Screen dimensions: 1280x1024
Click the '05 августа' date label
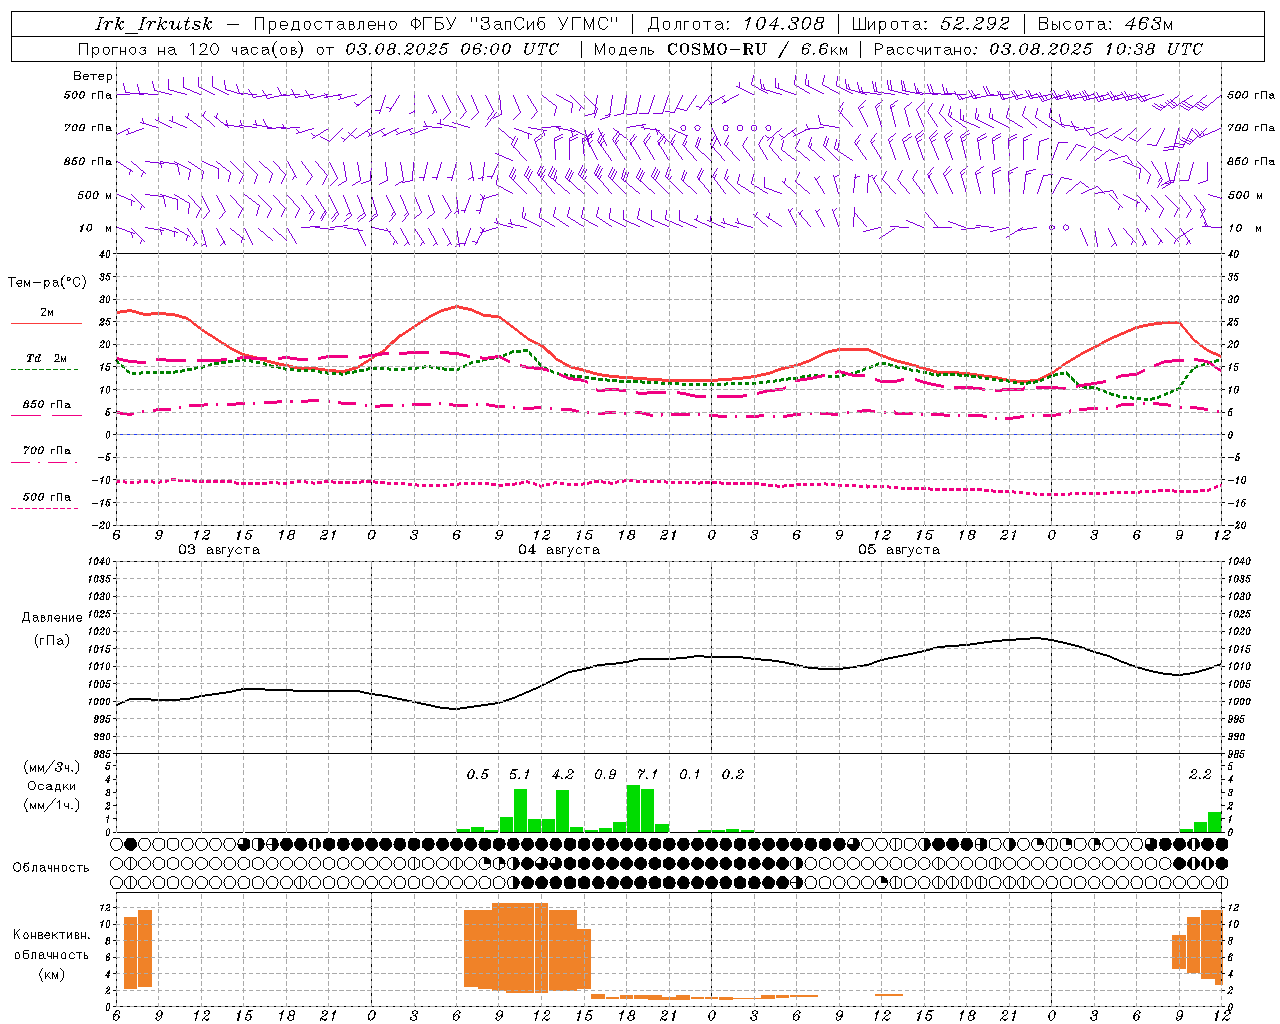pos(899,550)
